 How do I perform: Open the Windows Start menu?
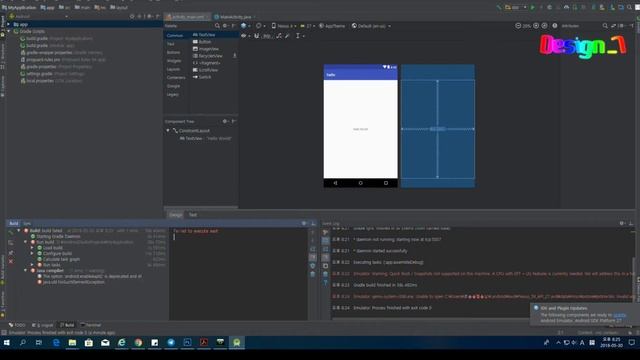pos(7,342)
